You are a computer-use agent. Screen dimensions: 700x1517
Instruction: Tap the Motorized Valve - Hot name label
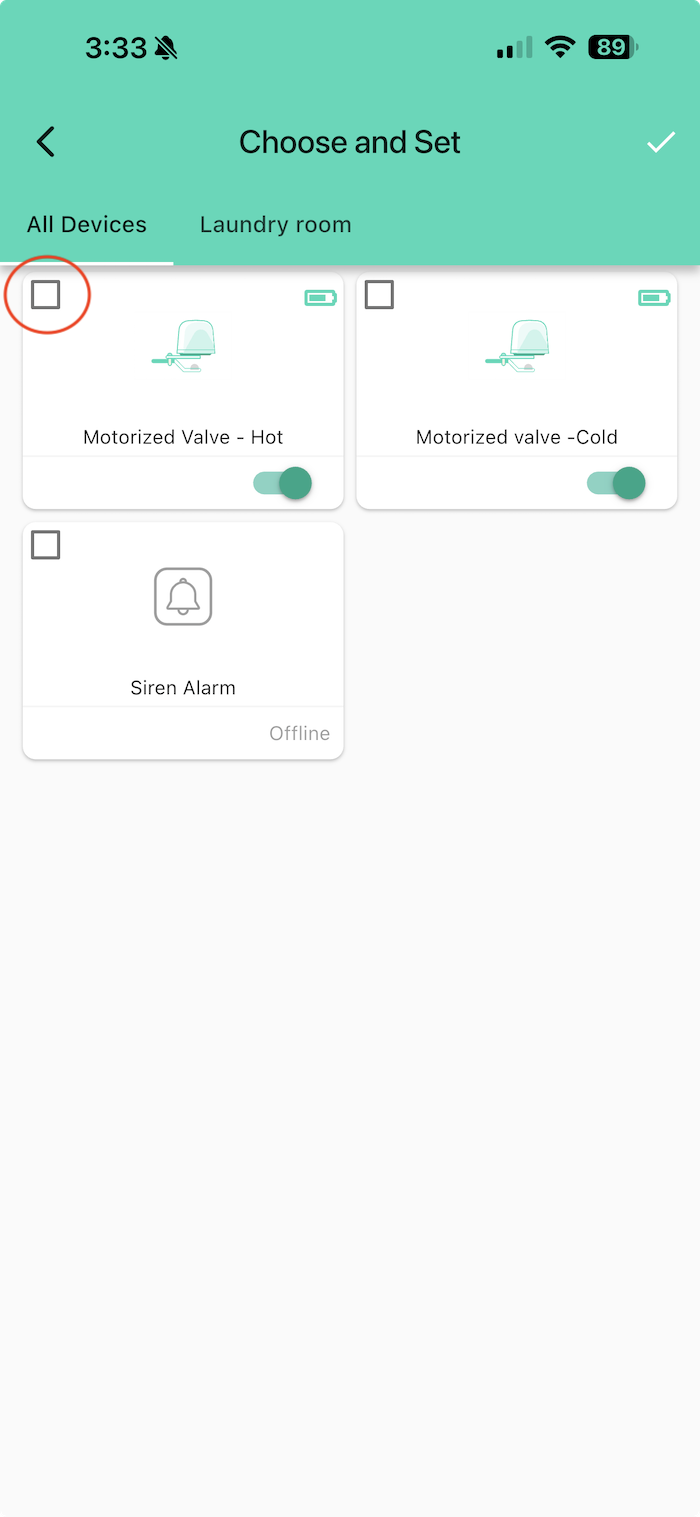click(x=183, y=437)
